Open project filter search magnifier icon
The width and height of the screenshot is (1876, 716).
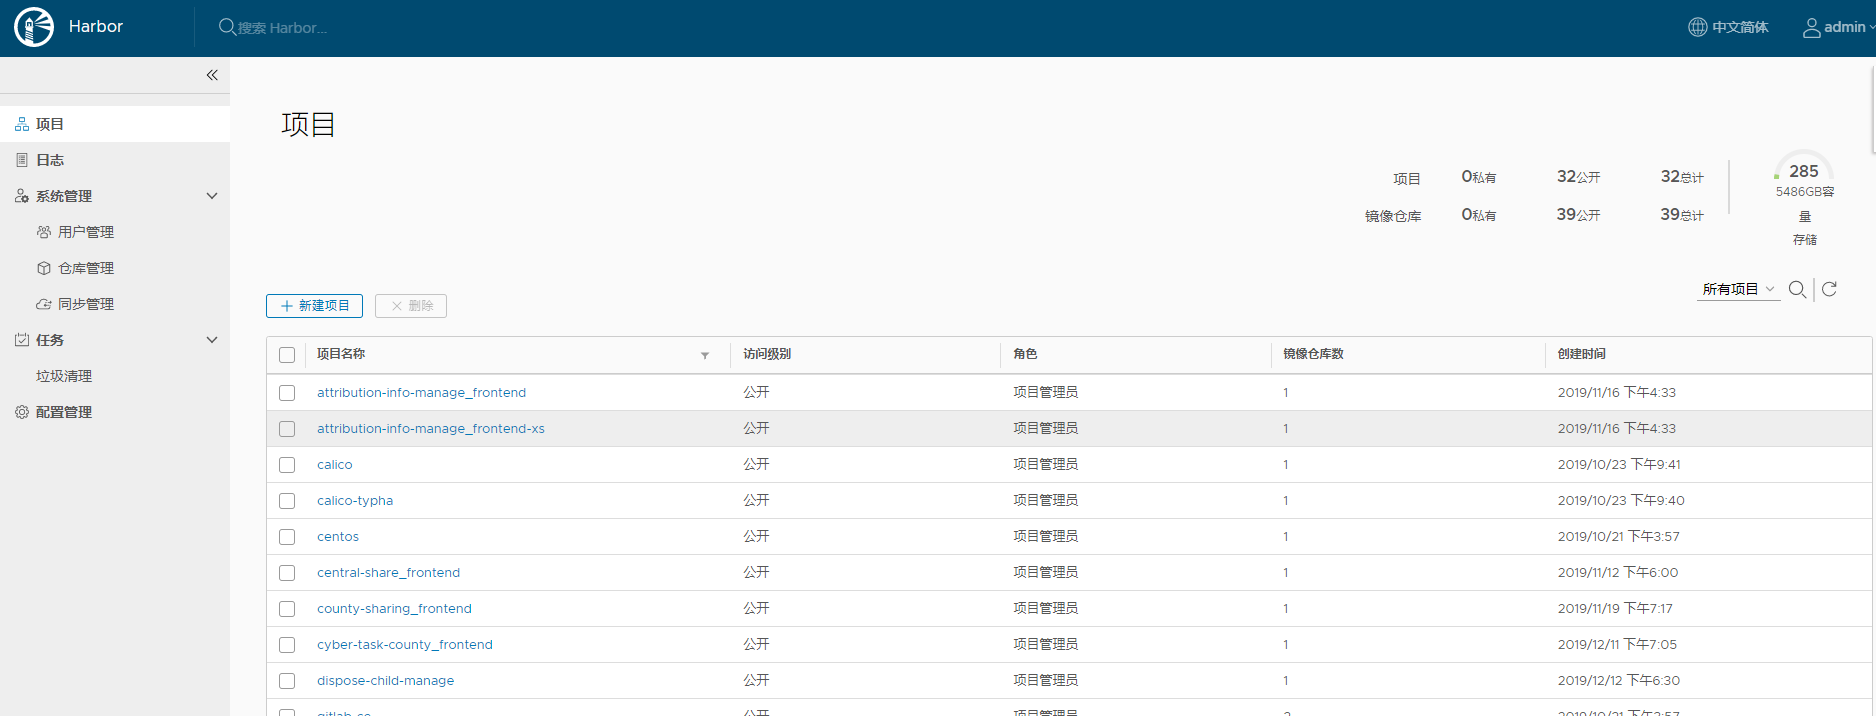[1797, 289]
